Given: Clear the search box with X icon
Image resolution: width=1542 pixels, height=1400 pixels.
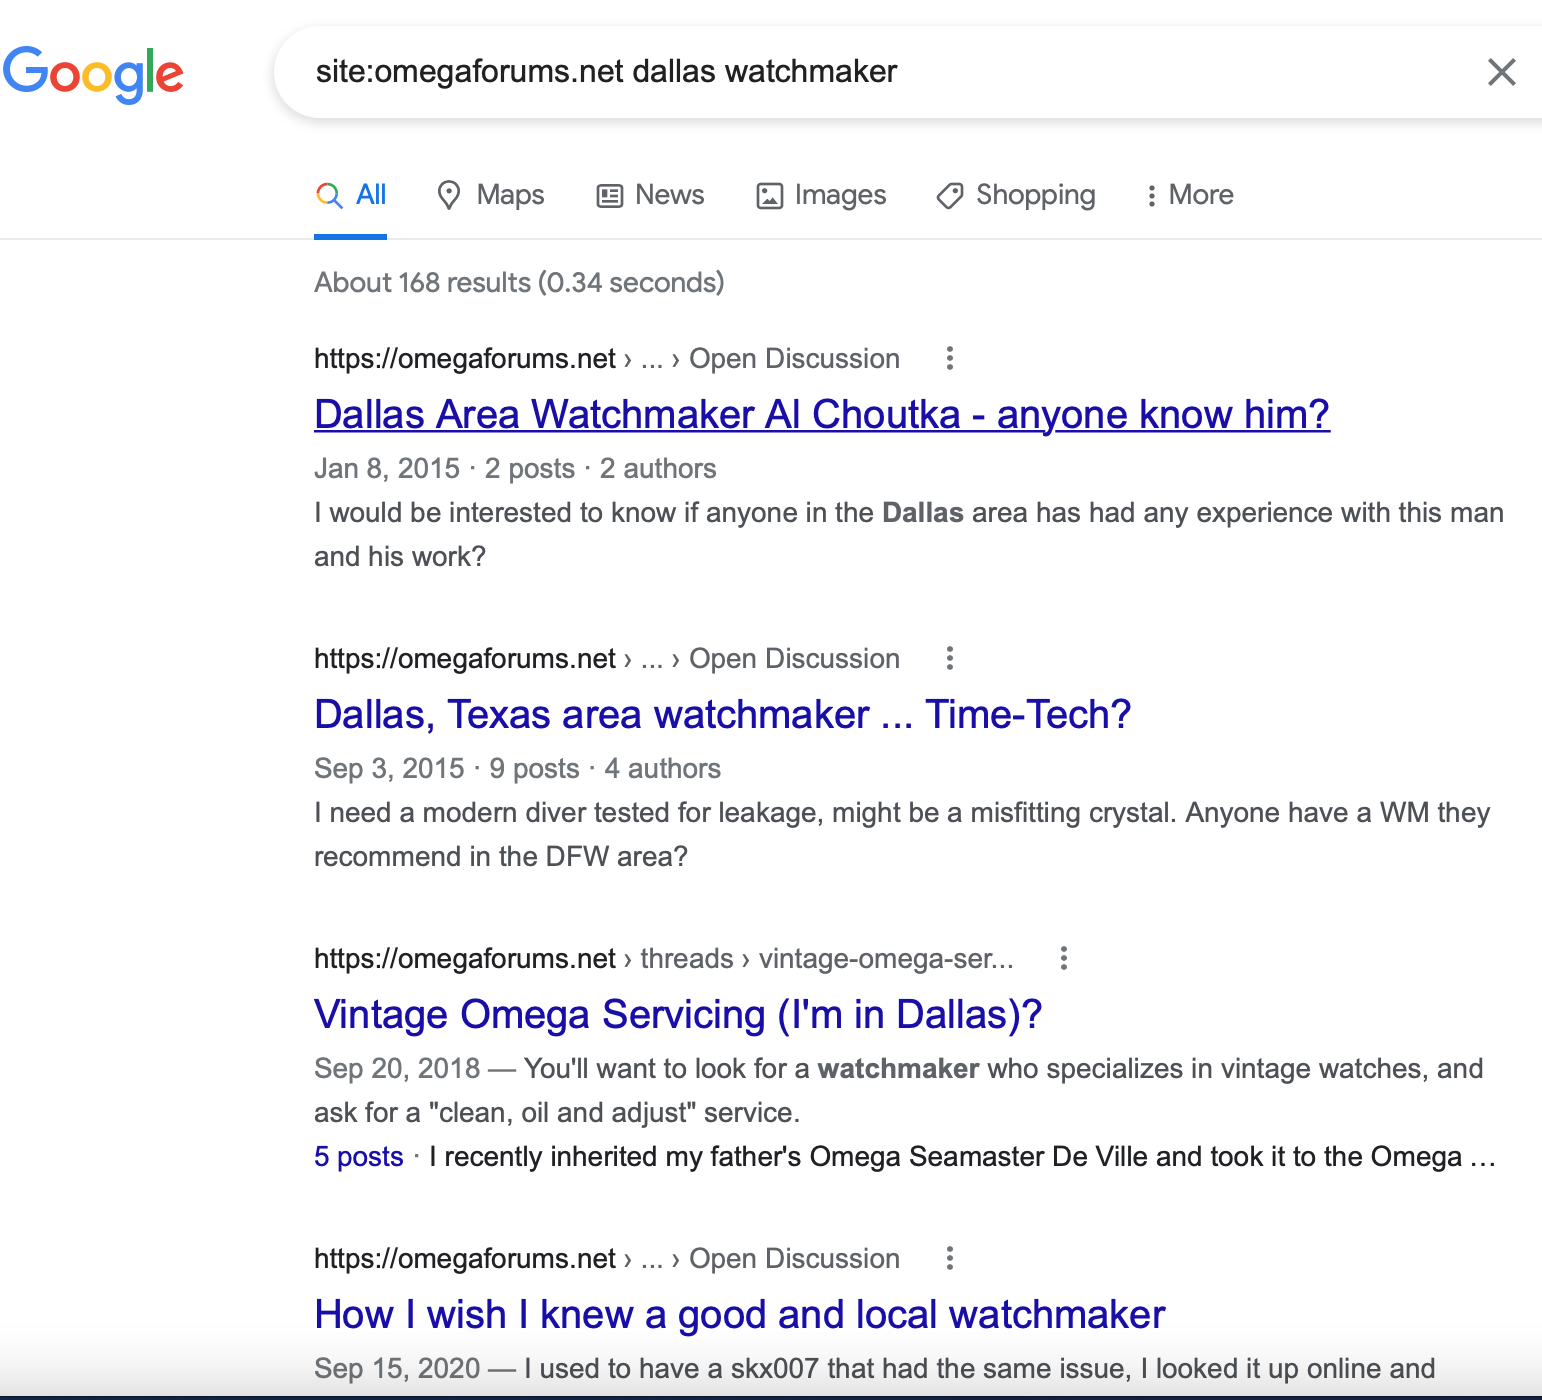Looking at the screenshot, I should (x=1501, y=72).
